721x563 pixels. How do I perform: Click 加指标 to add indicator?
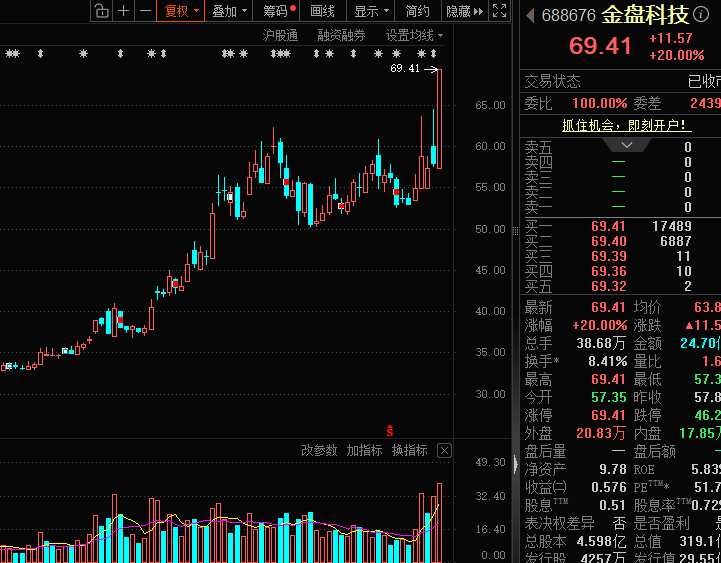coord(364,450)
